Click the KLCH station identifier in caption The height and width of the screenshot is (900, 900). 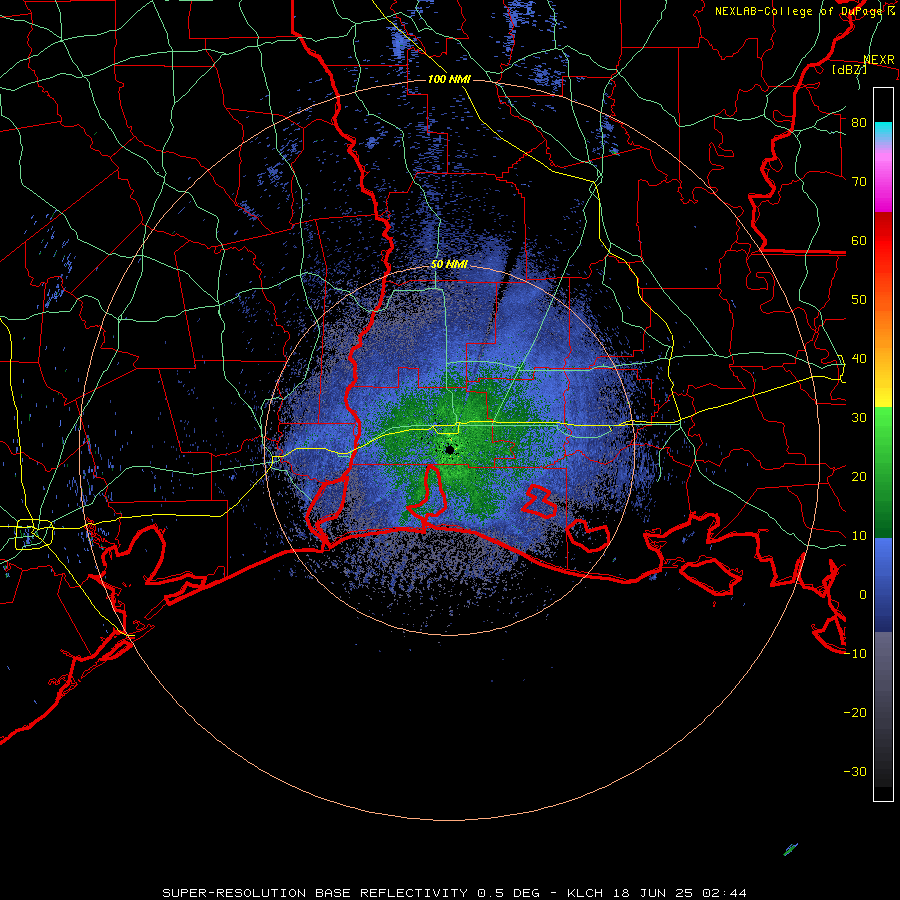click(x=585, y=893)
